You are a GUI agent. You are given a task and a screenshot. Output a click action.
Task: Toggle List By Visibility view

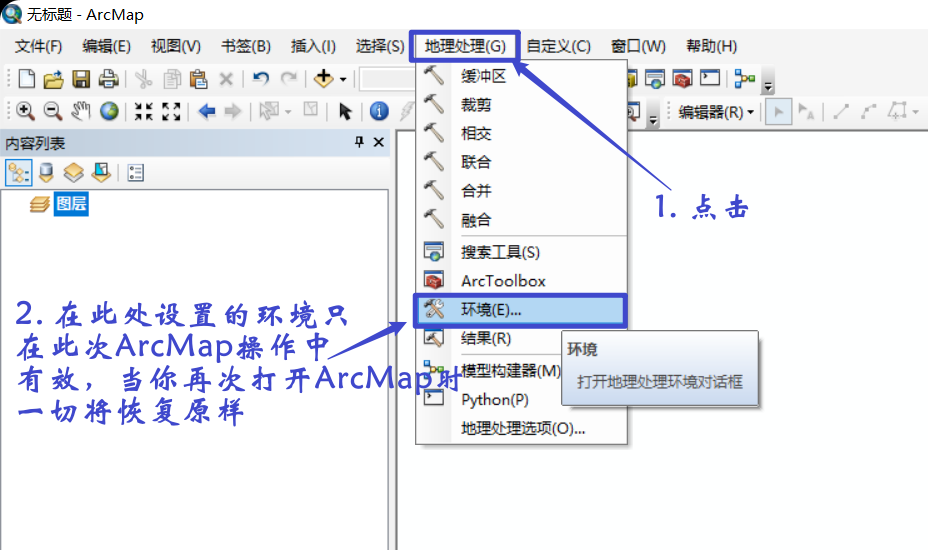coord(73,173)
